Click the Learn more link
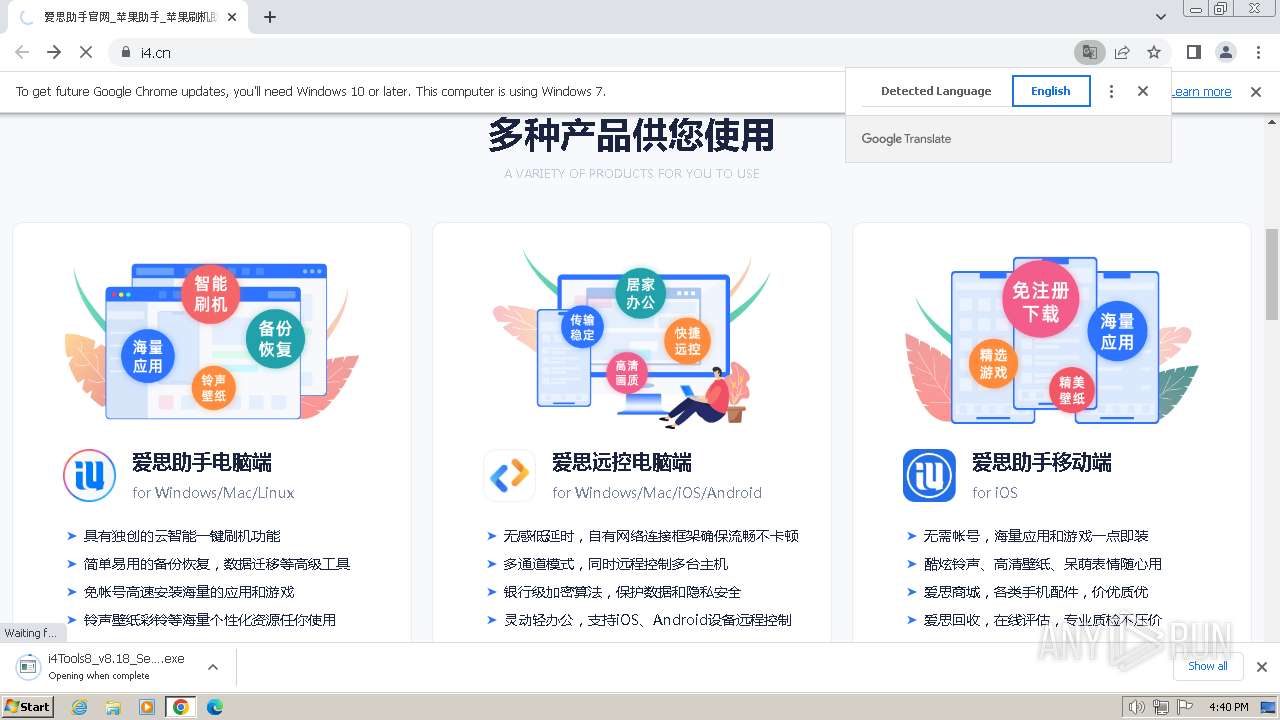The height and width of the screenshot is (720, 1280). (x=1201, y=92)
